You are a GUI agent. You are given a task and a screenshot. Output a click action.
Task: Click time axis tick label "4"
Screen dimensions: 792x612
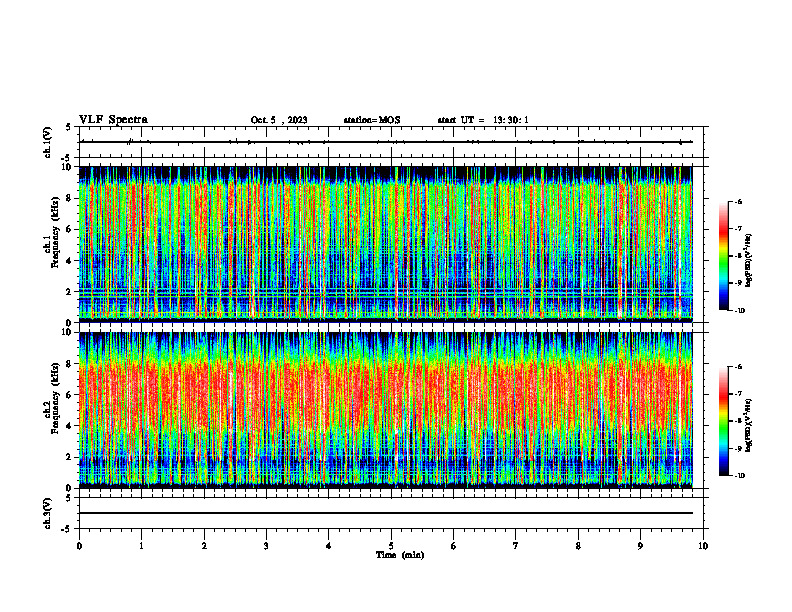pyautogui.click(x=329, y=546)
